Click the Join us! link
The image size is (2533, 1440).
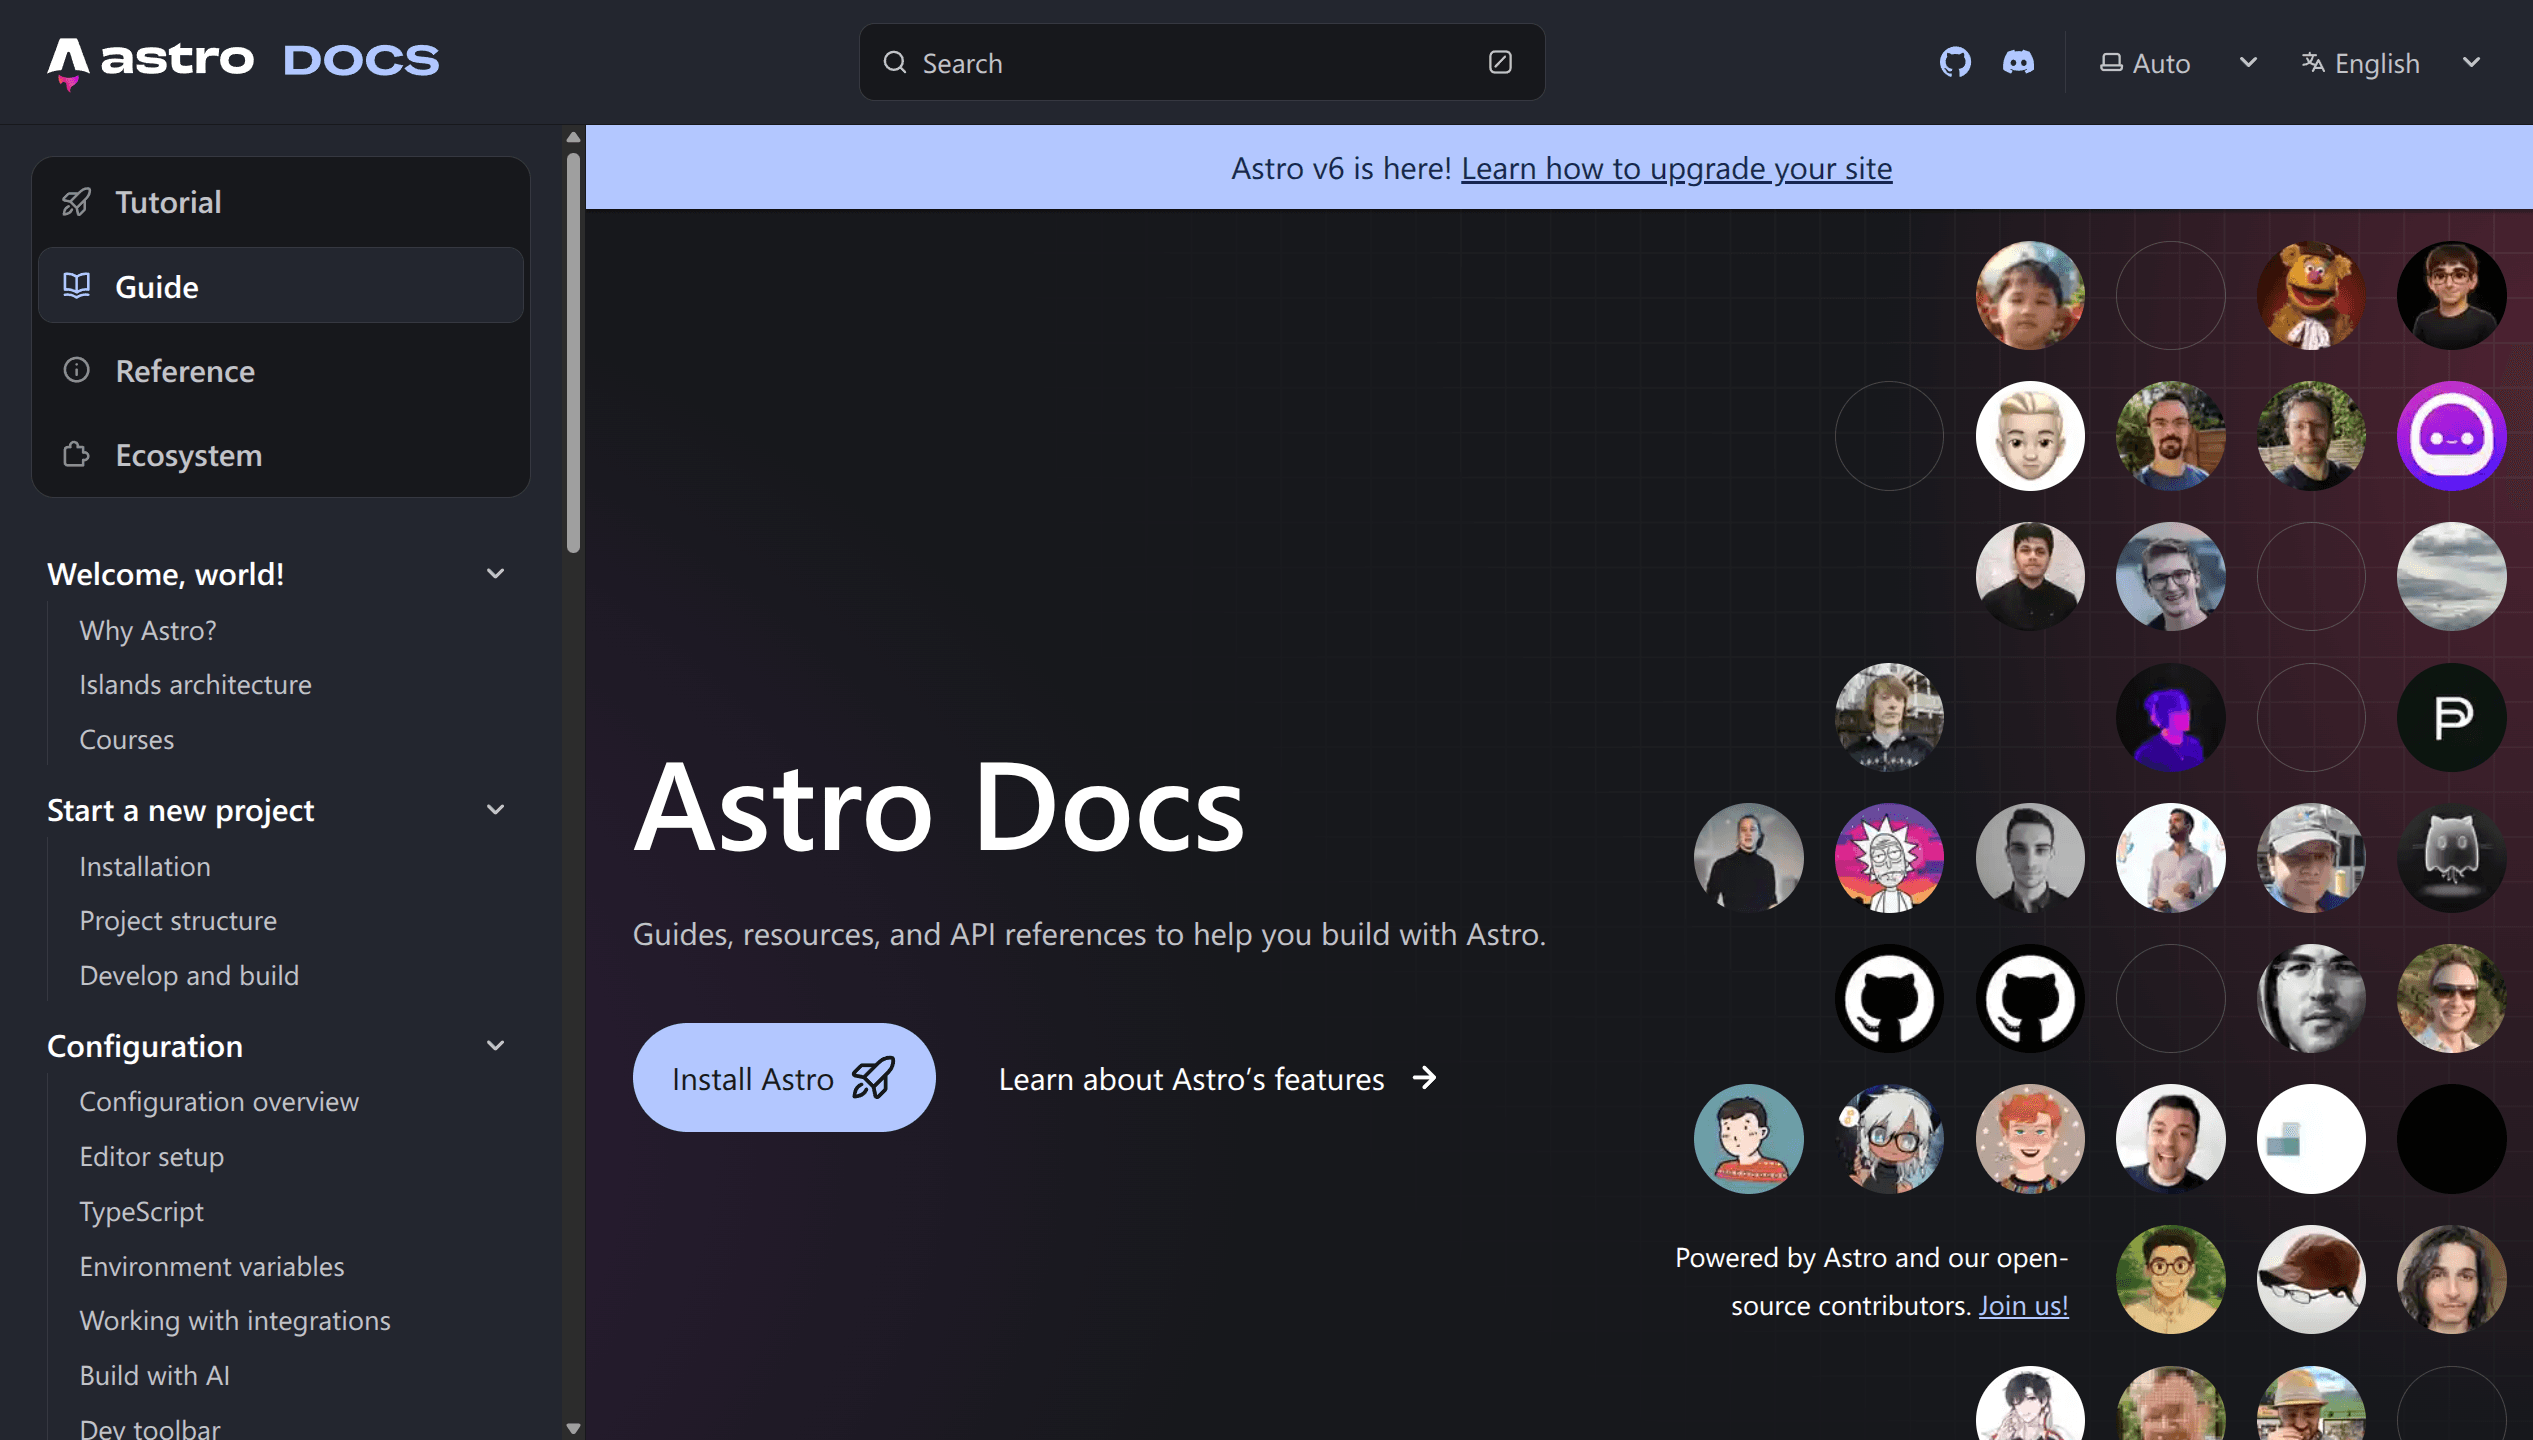pos(2023,1305)
